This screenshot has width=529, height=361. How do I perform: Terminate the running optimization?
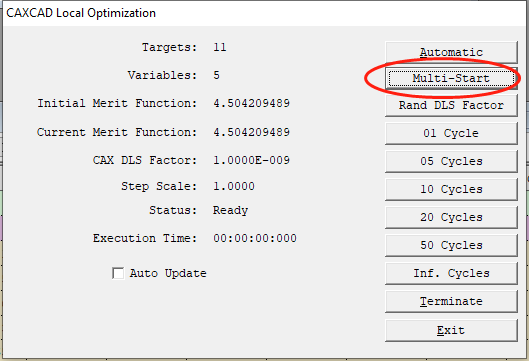click(451, 301)
